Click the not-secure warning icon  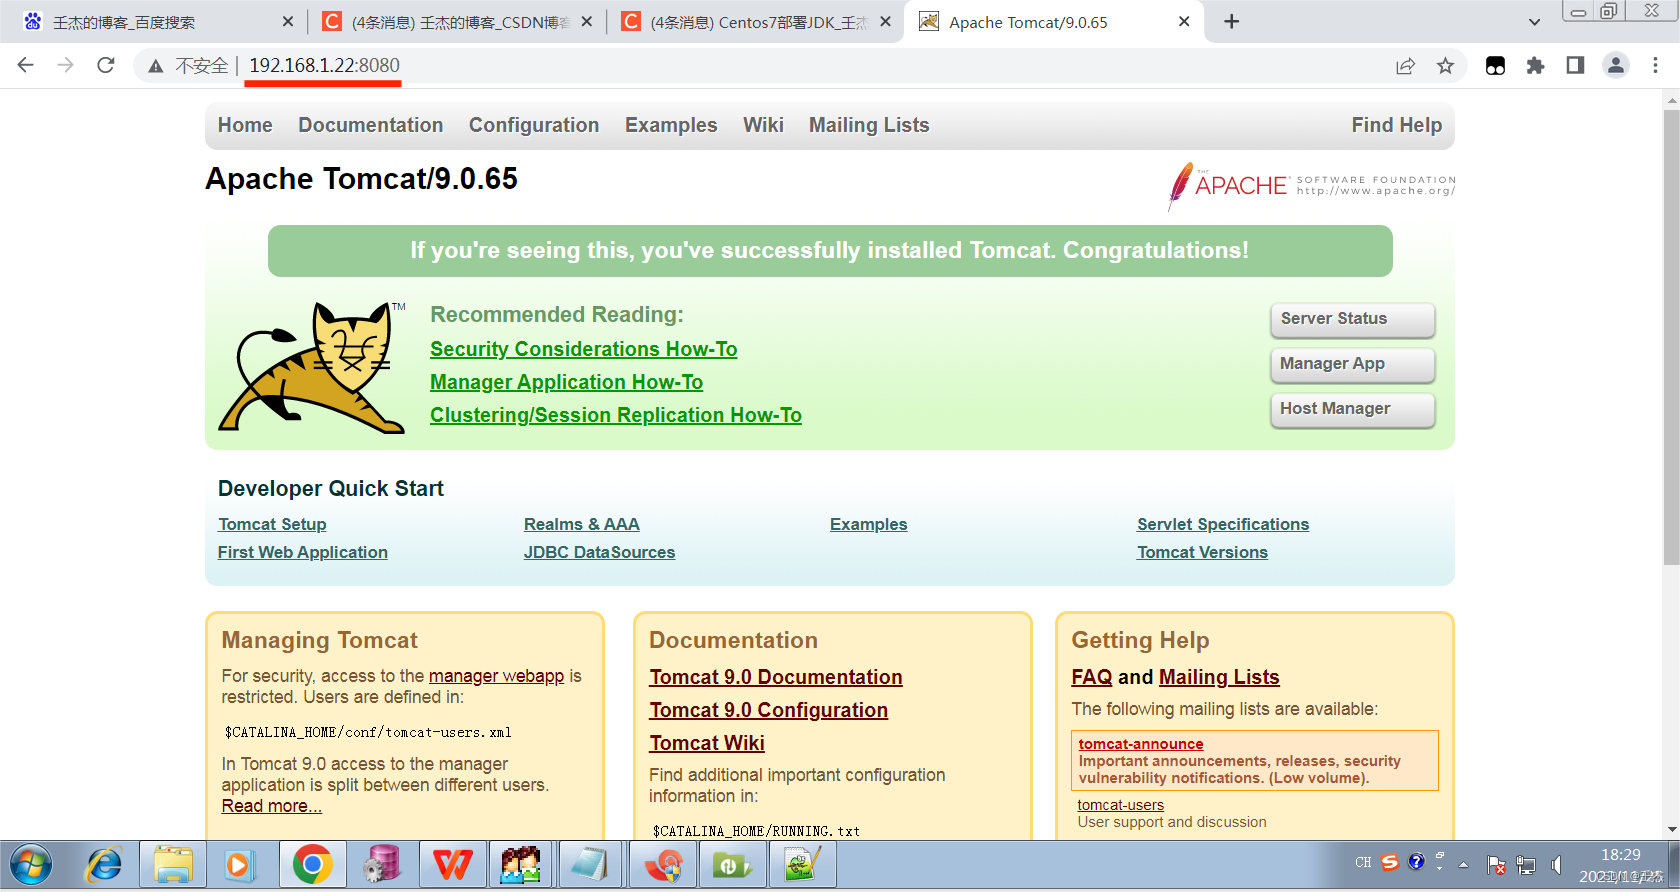point(156,66)
